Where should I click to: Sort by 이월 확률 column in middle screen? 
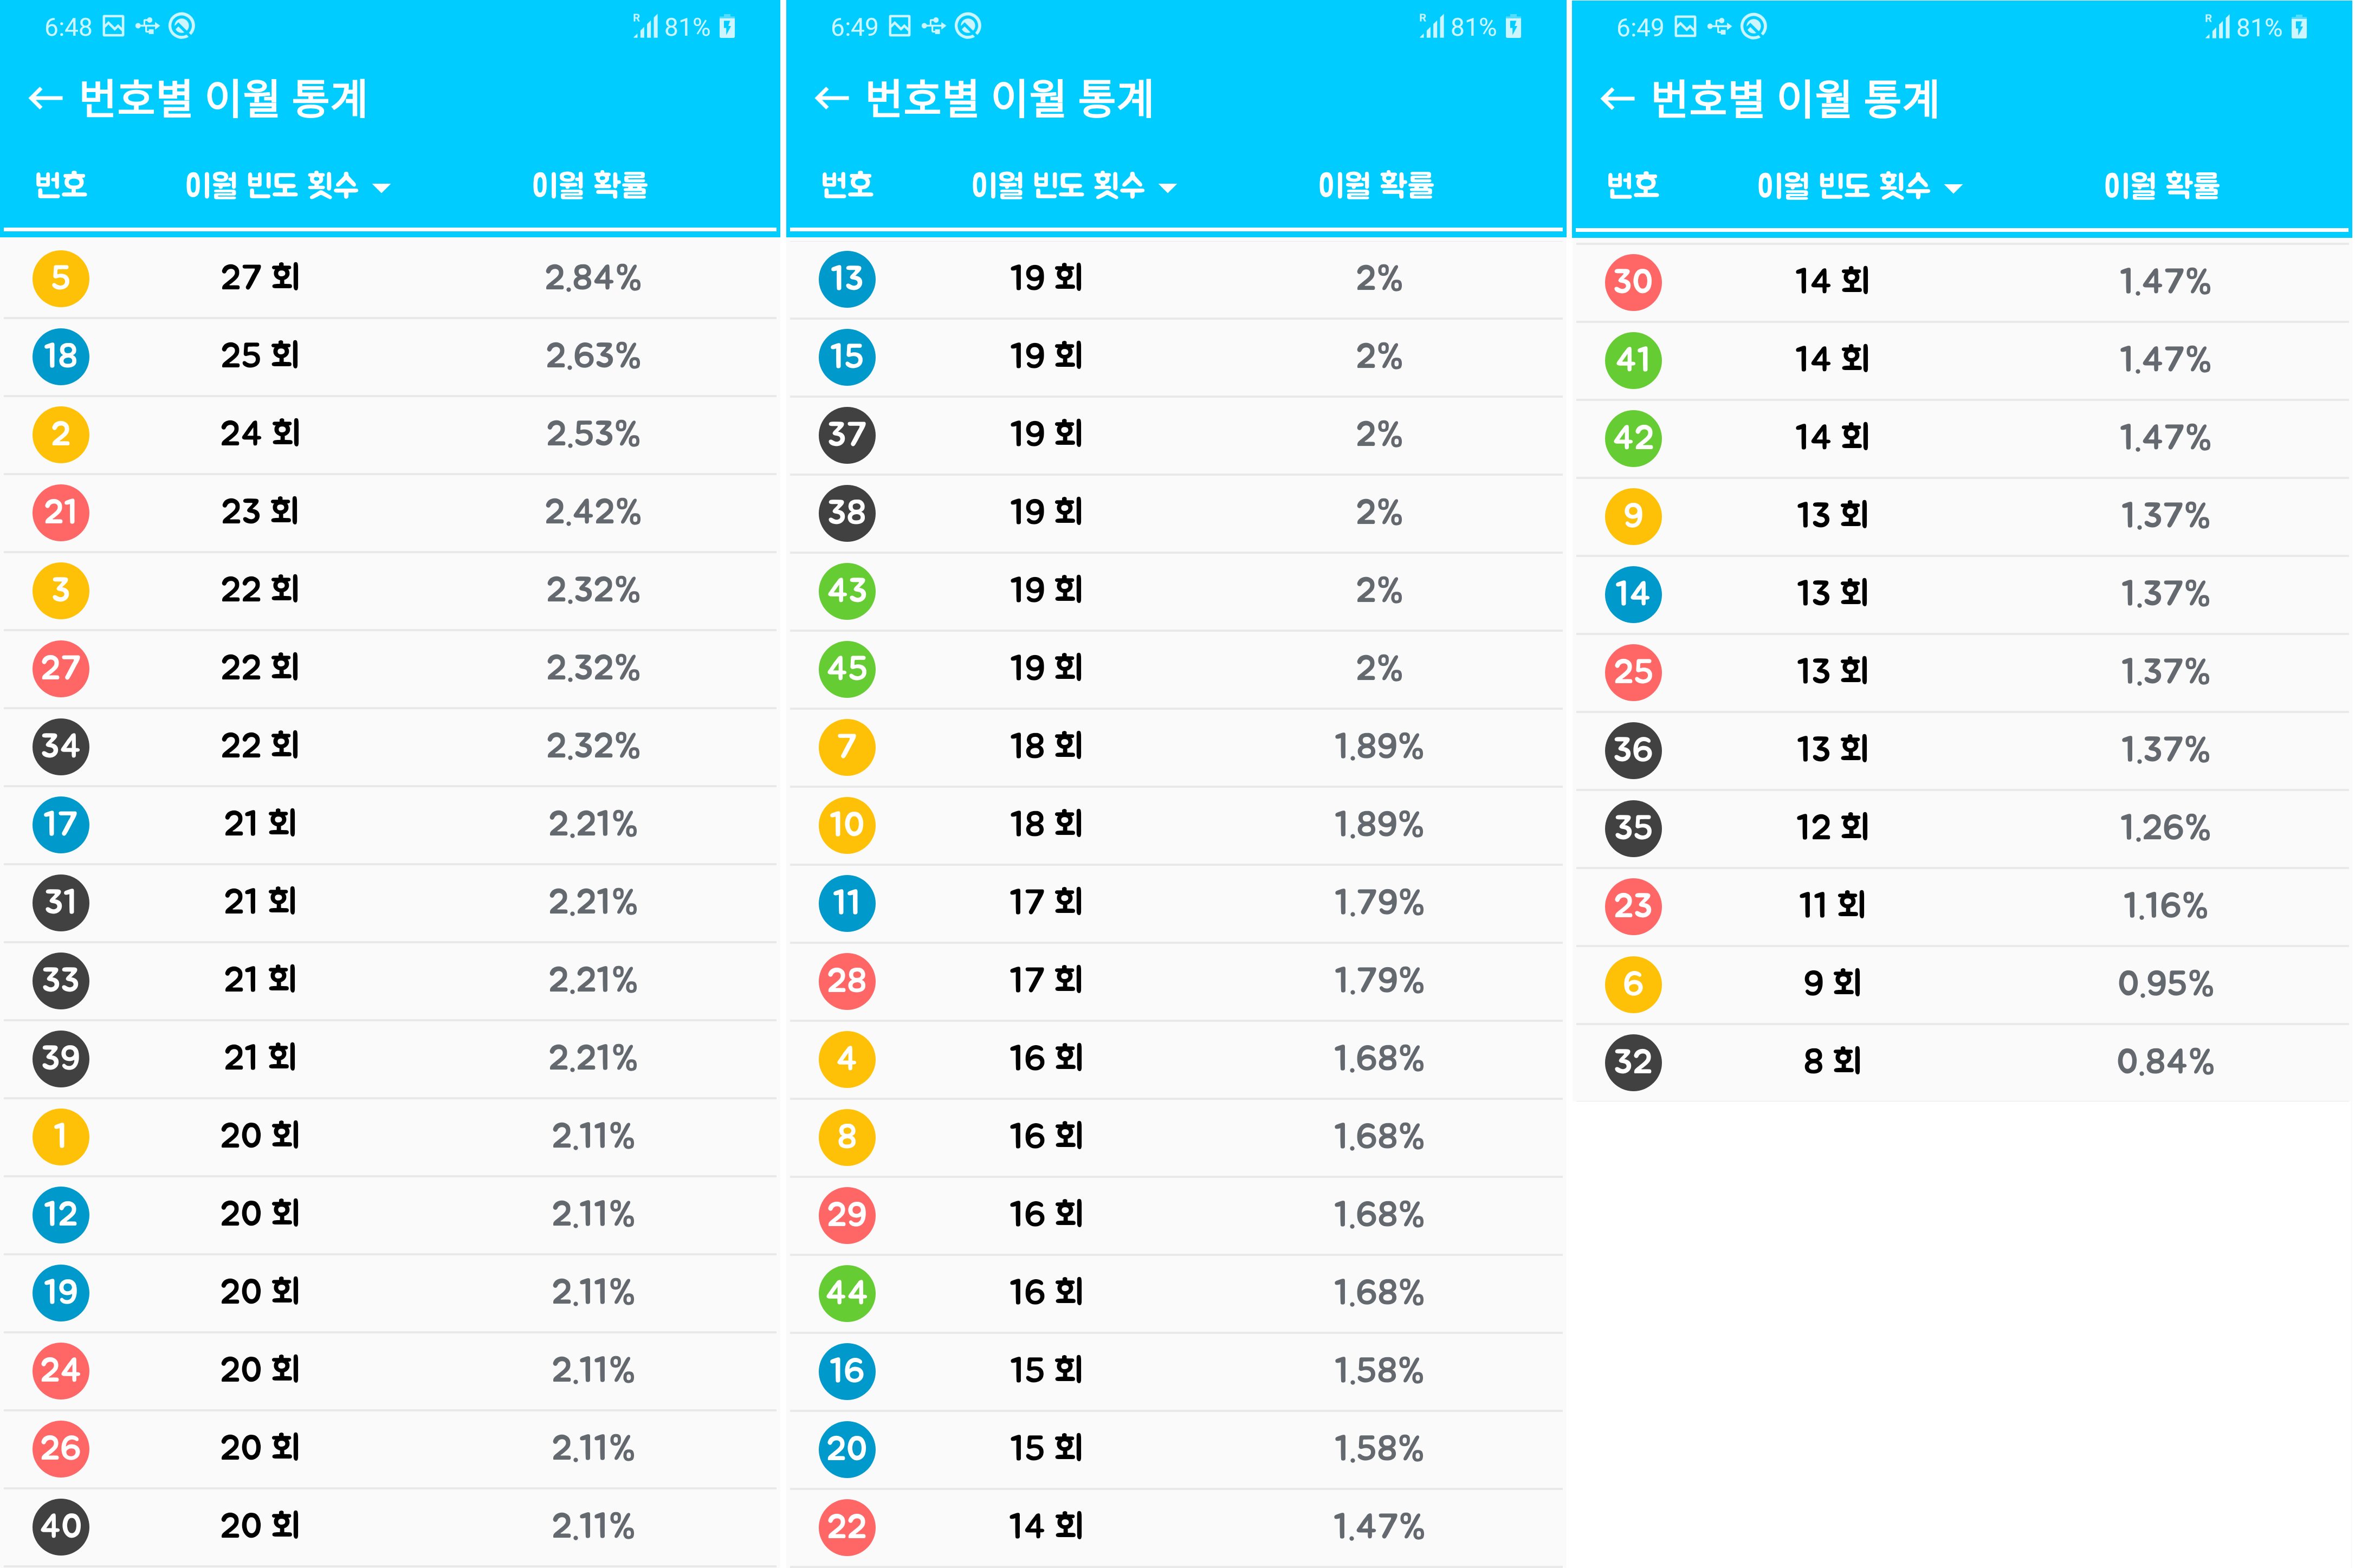1376,185
